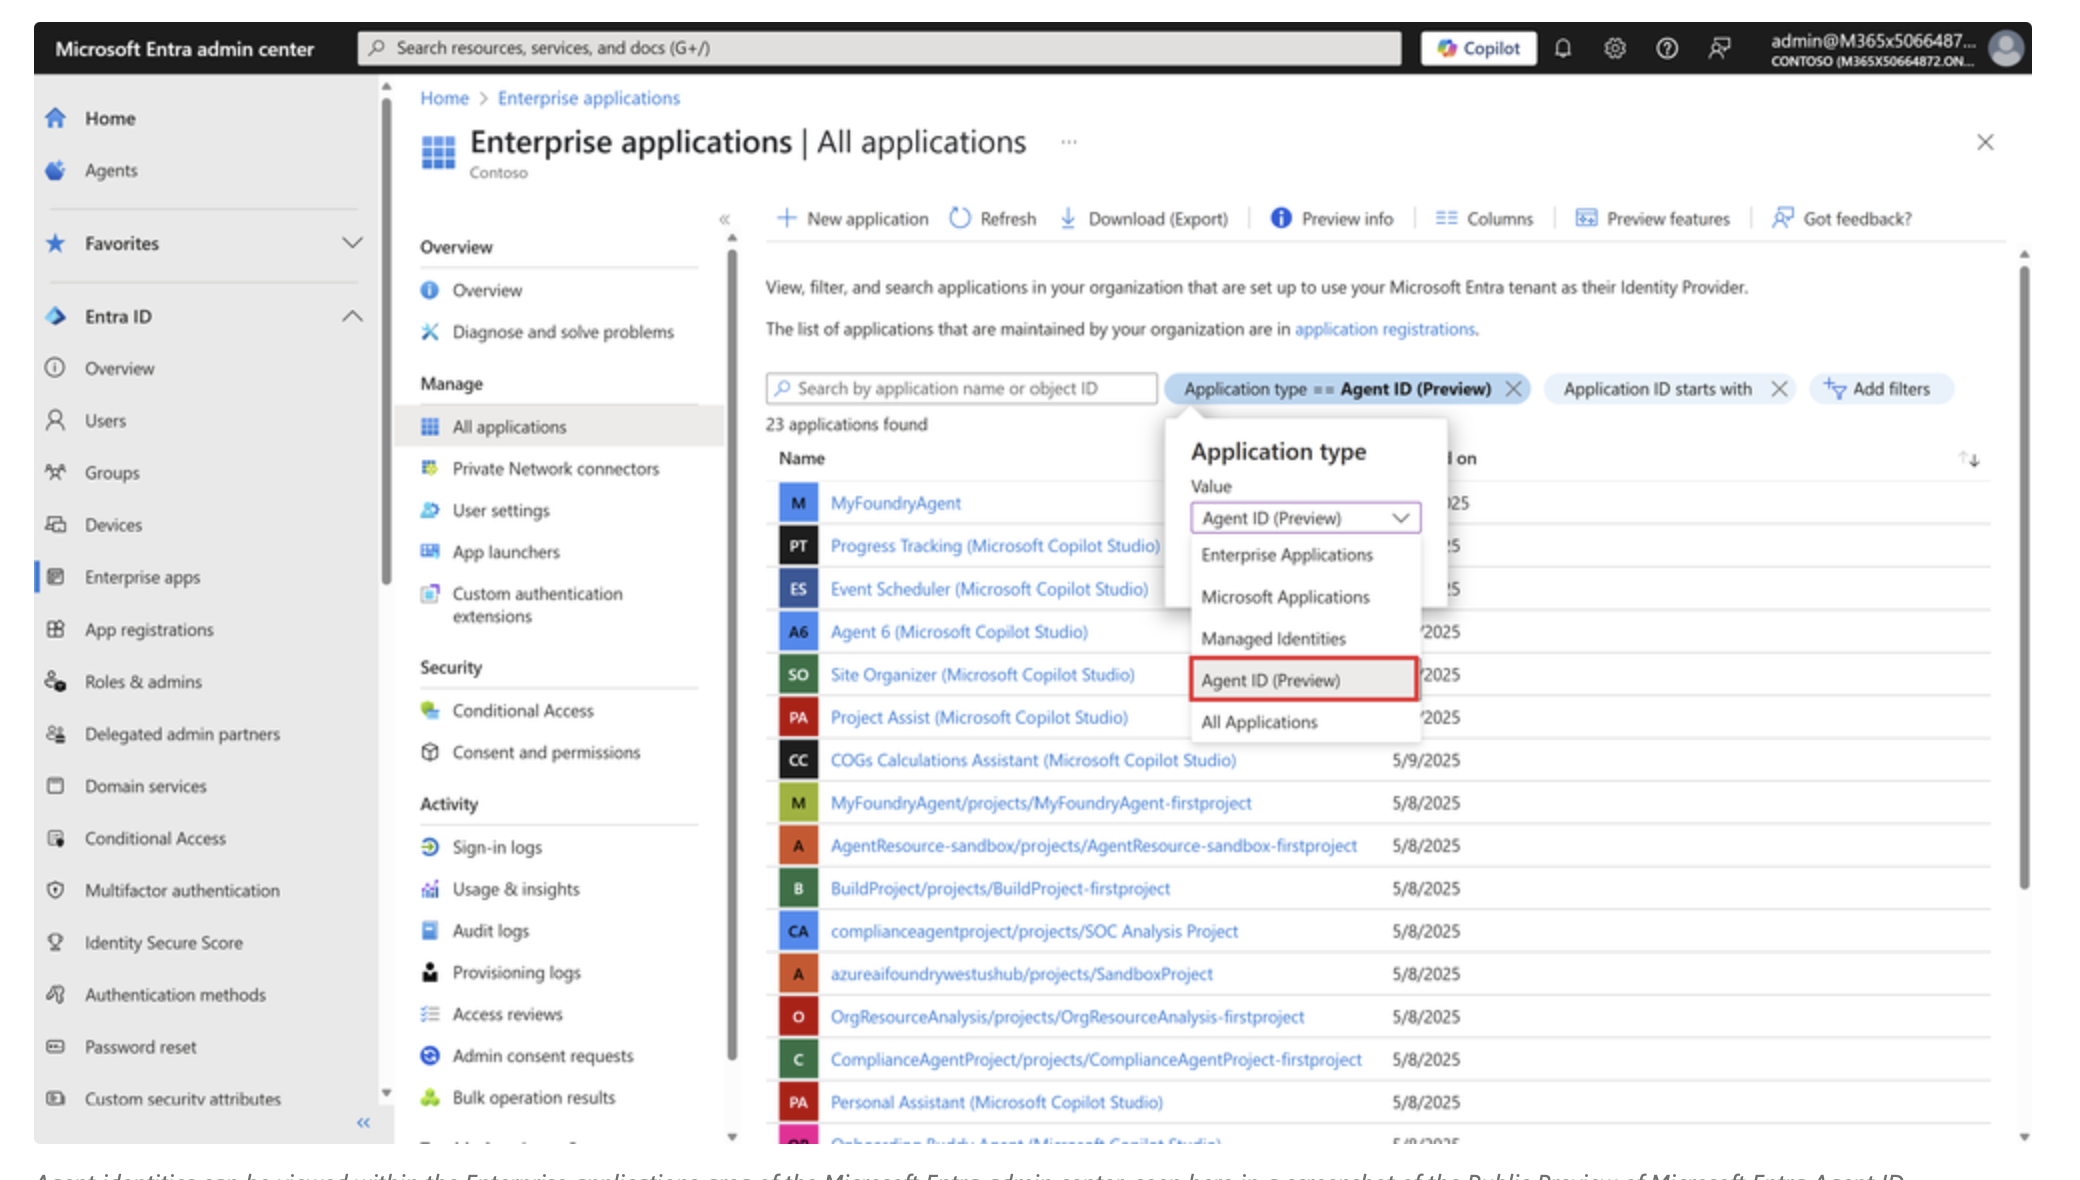
Task: Collapse the resource menu double chevron
Action: click(724, 219)
